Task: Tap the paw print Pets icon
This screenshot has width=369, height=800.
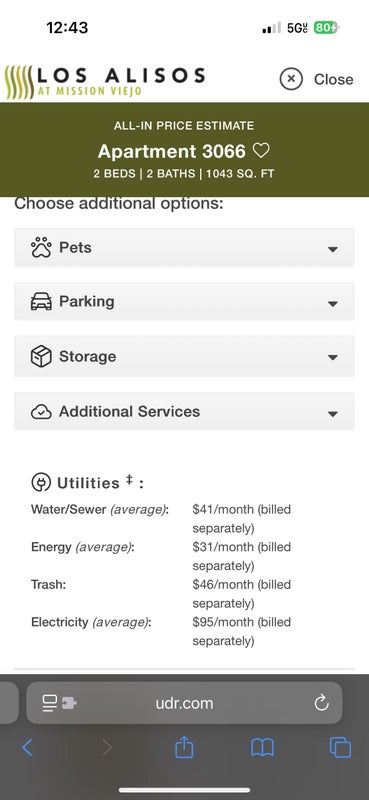Action: [x=41, y=247]
